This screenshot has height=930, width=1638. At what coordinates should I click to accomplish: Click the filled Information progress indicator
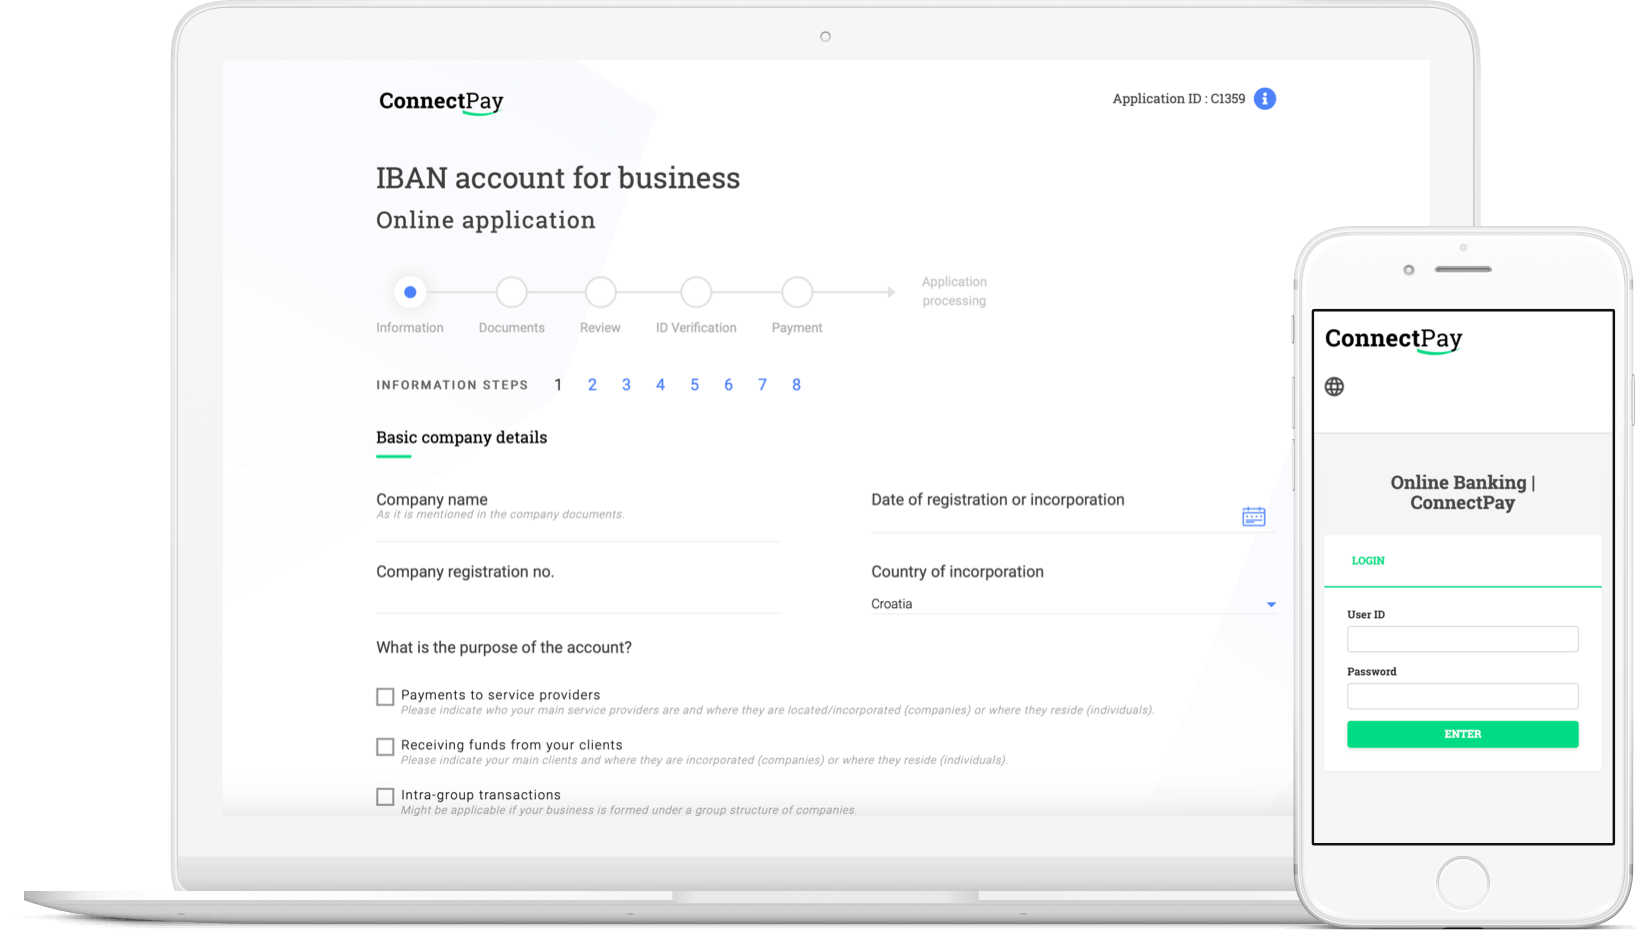[410, 292]
